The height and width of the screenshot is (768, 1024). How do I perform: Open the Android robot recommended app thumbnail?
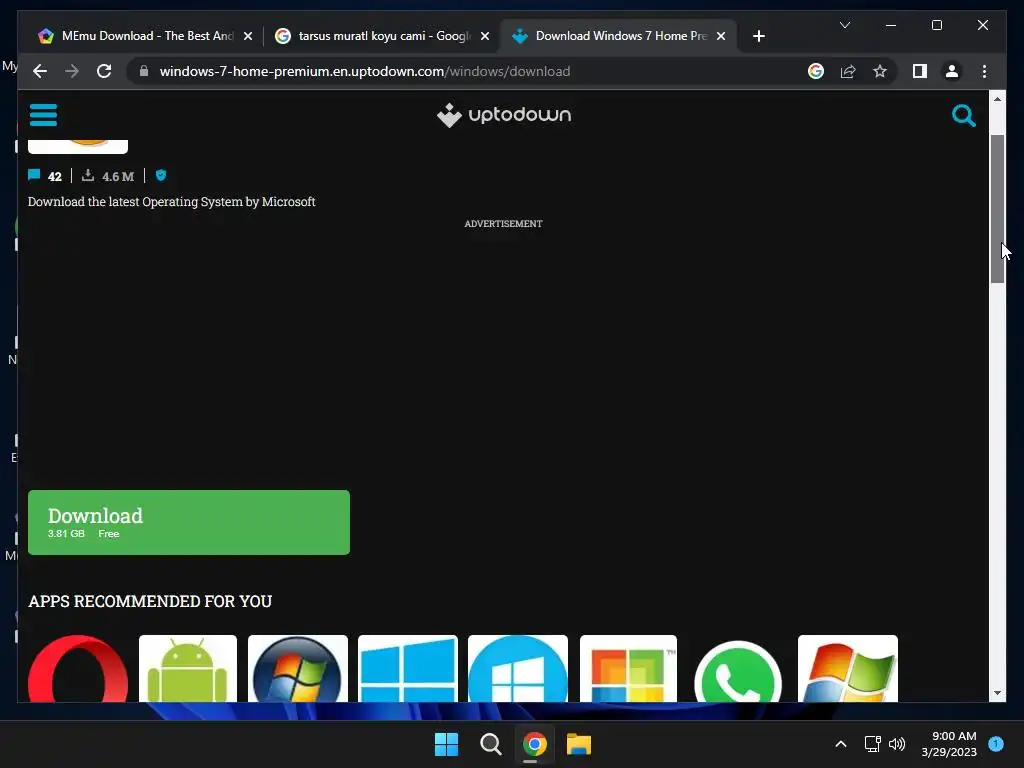[188, 669]
